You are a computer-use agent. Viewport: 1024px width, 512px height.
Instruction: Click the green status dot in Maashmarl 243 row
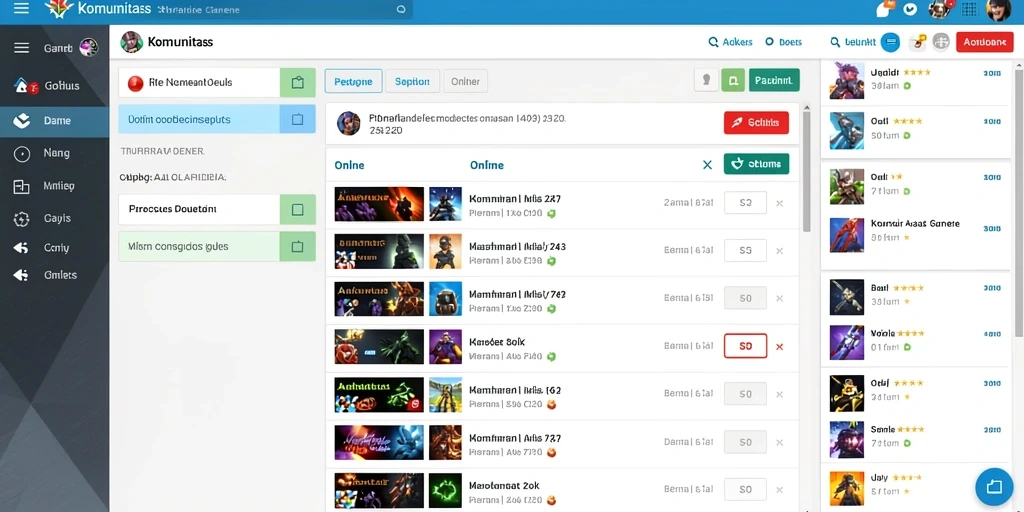[x=551, y=261]
